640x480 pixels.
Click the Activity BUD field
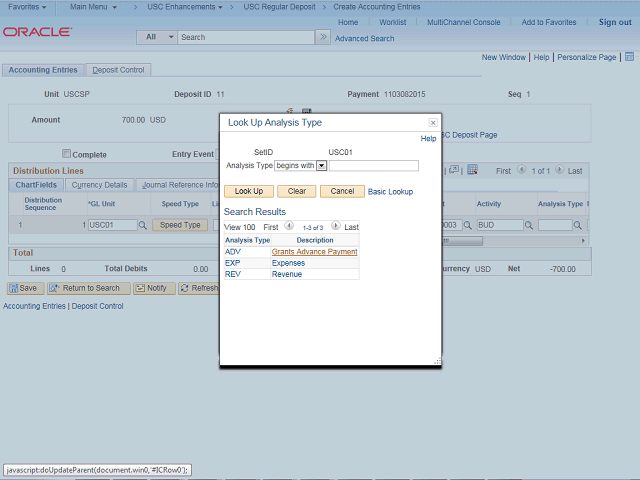(500, 225)
